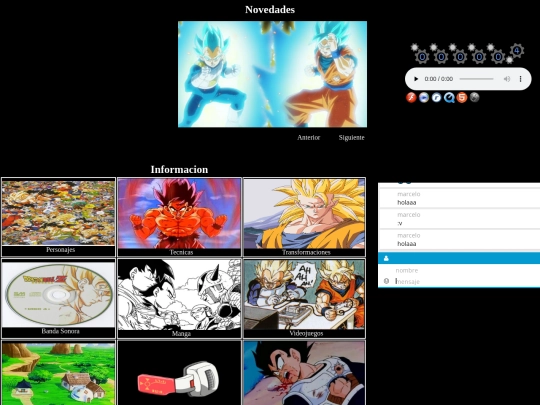Open the red scouter device thumbnail
The height and width of the screenshot is (405, 540).
(179, 373)
